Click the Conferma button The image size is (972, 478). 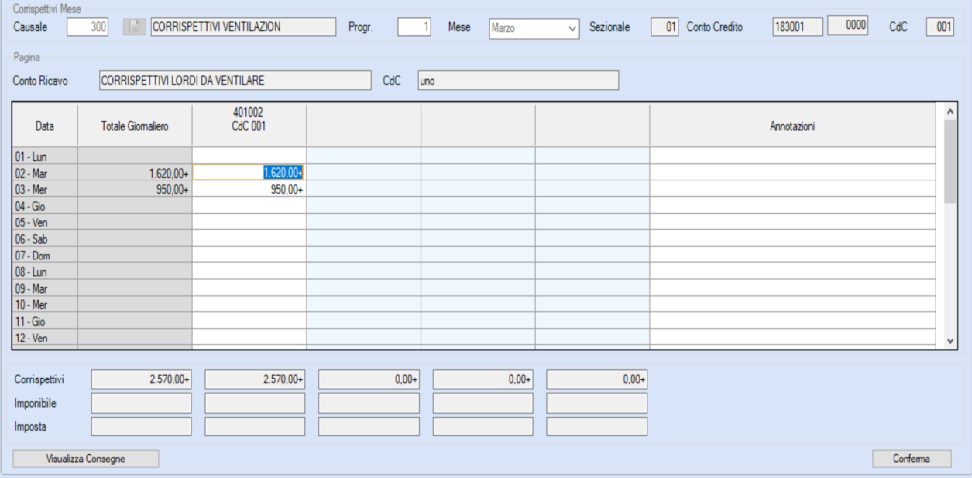point(912,459)
